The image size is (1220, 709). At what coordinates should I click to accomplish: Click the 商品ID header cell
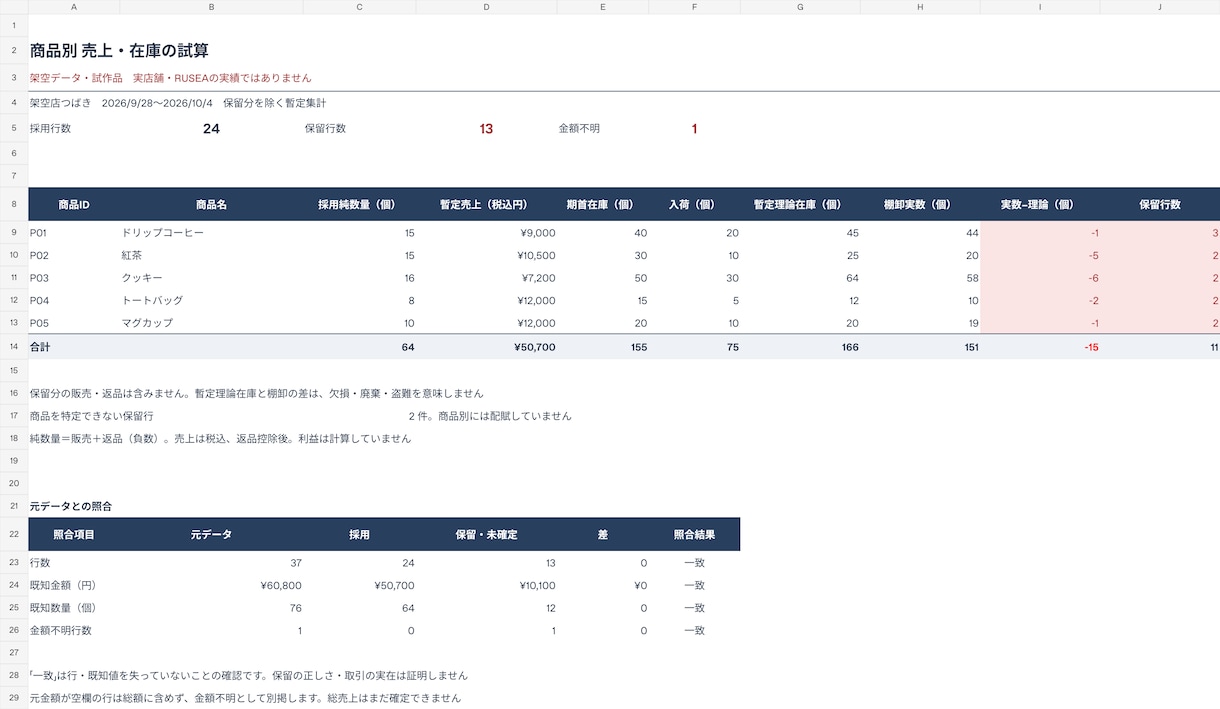pos(74,204)
